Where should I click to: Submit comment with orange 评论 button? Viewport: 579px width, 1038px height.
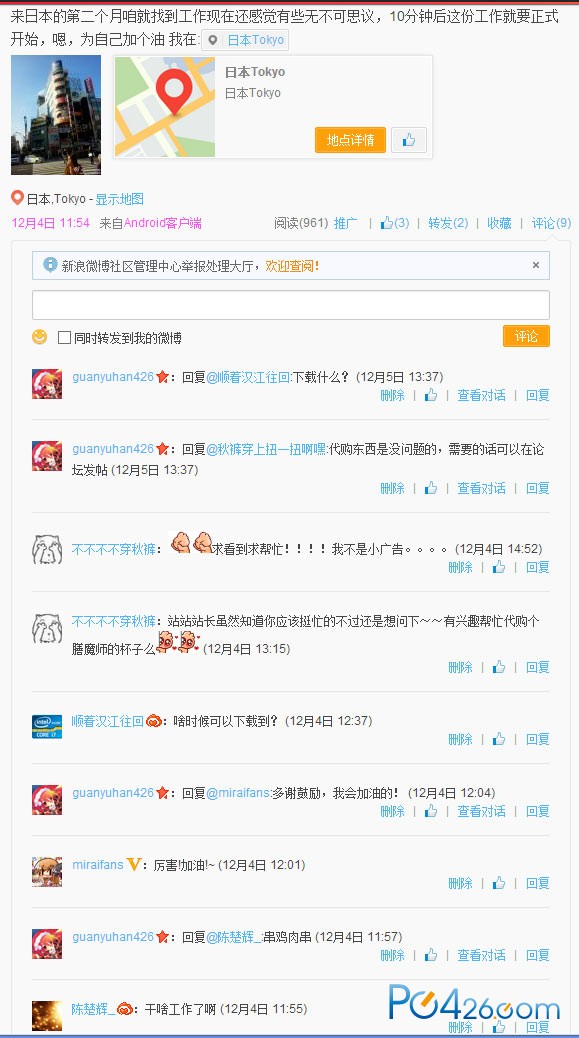(526, 336)
